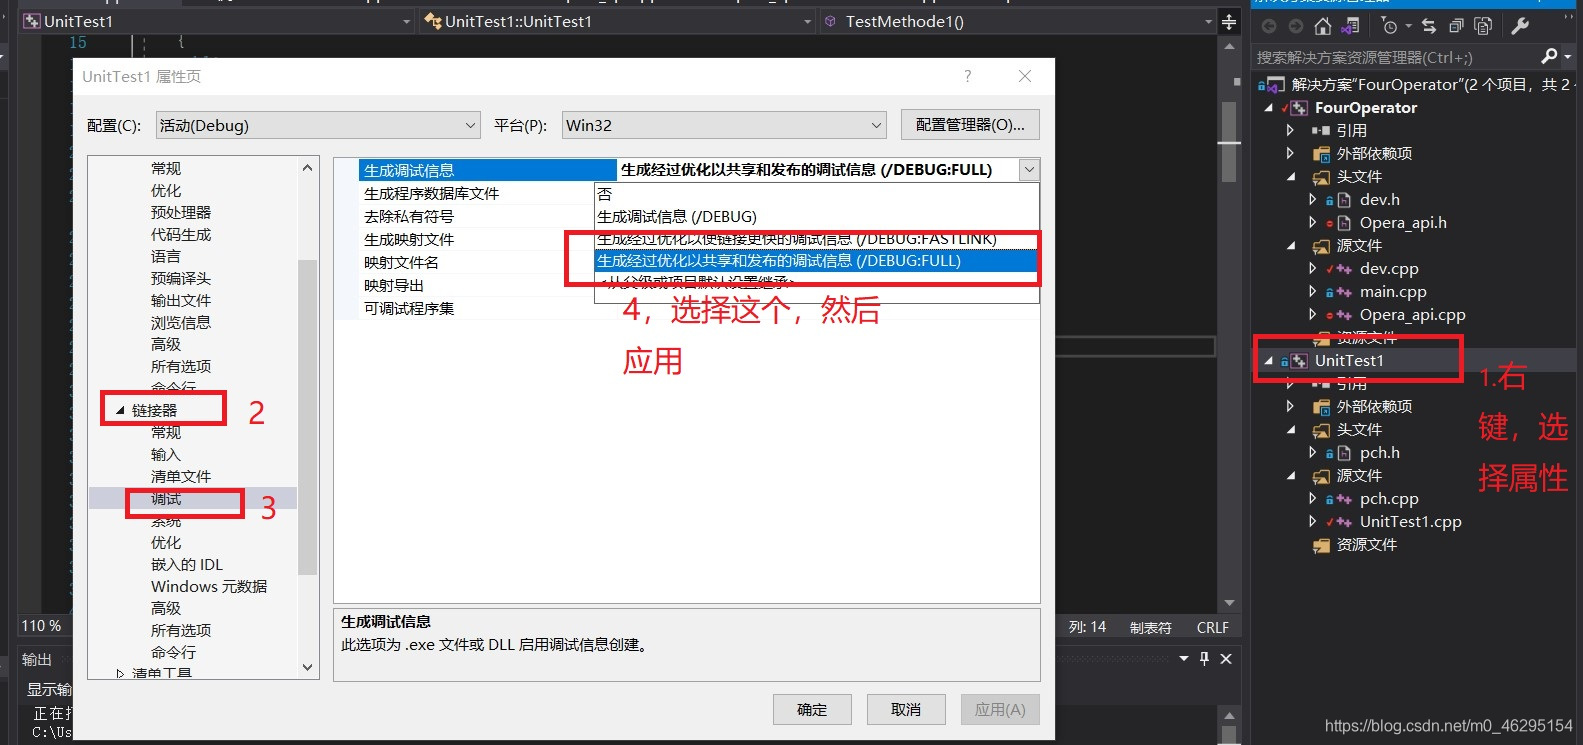Screen dimensions: 1583x745
Task: Select the 生成映射文件 property row
Action: 476,240
